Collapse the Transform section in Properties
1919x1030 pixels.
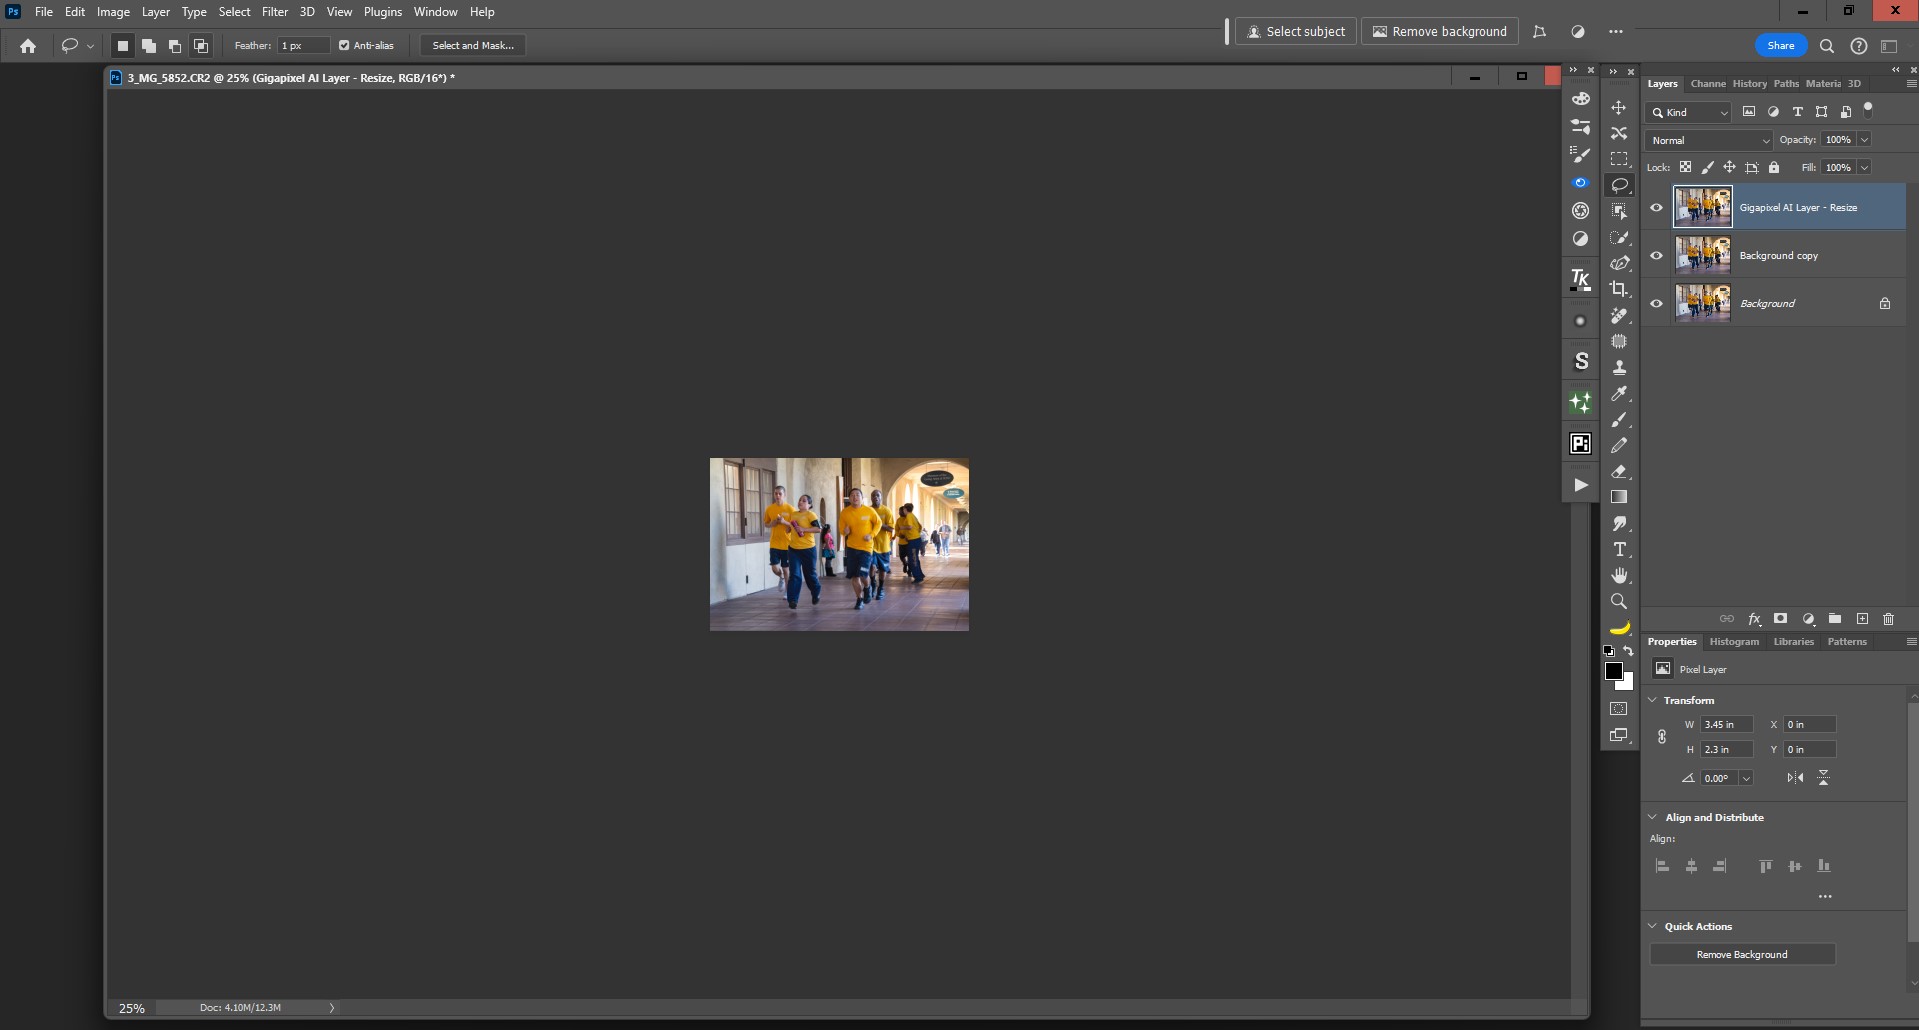click(1653, 700)
